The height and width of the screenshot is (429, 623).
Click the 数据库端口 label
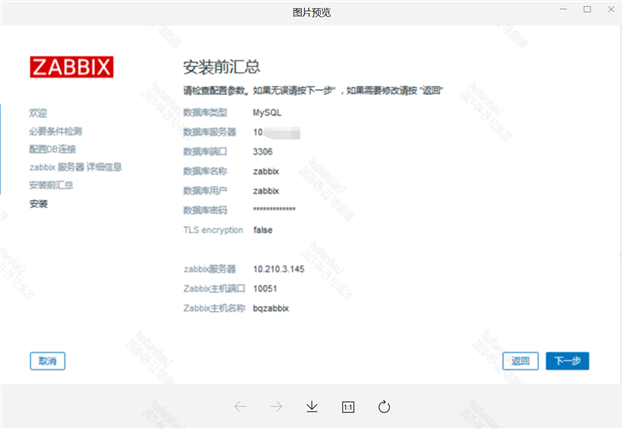[x=205, y=152]
